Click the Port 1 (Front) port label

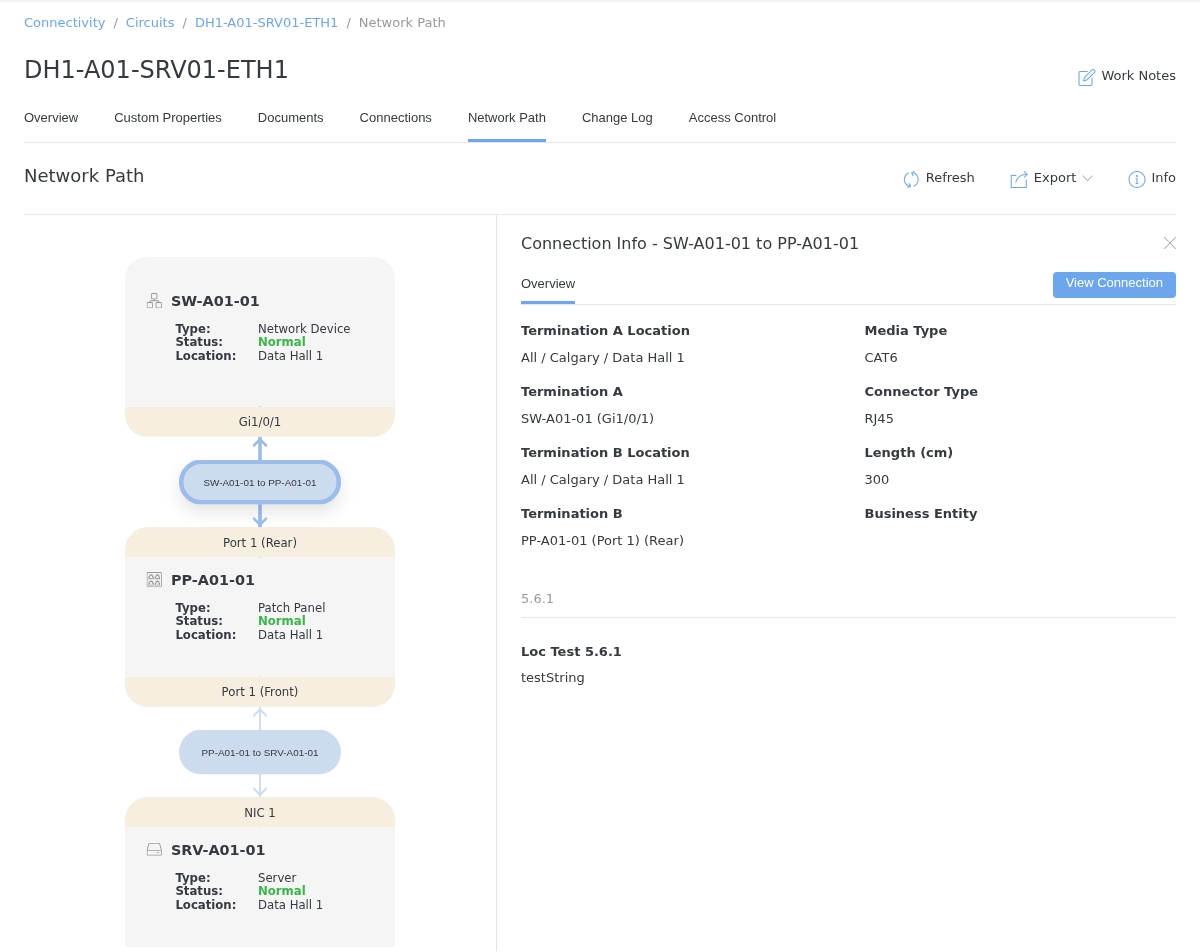(260, 692)
